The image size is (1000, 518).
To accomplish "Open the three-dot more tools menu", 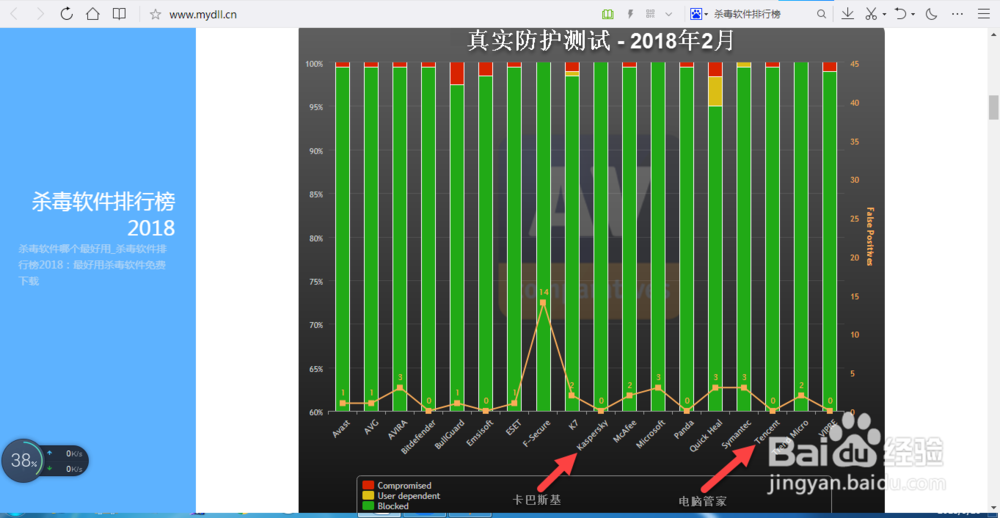I will [x=957, y=14].
